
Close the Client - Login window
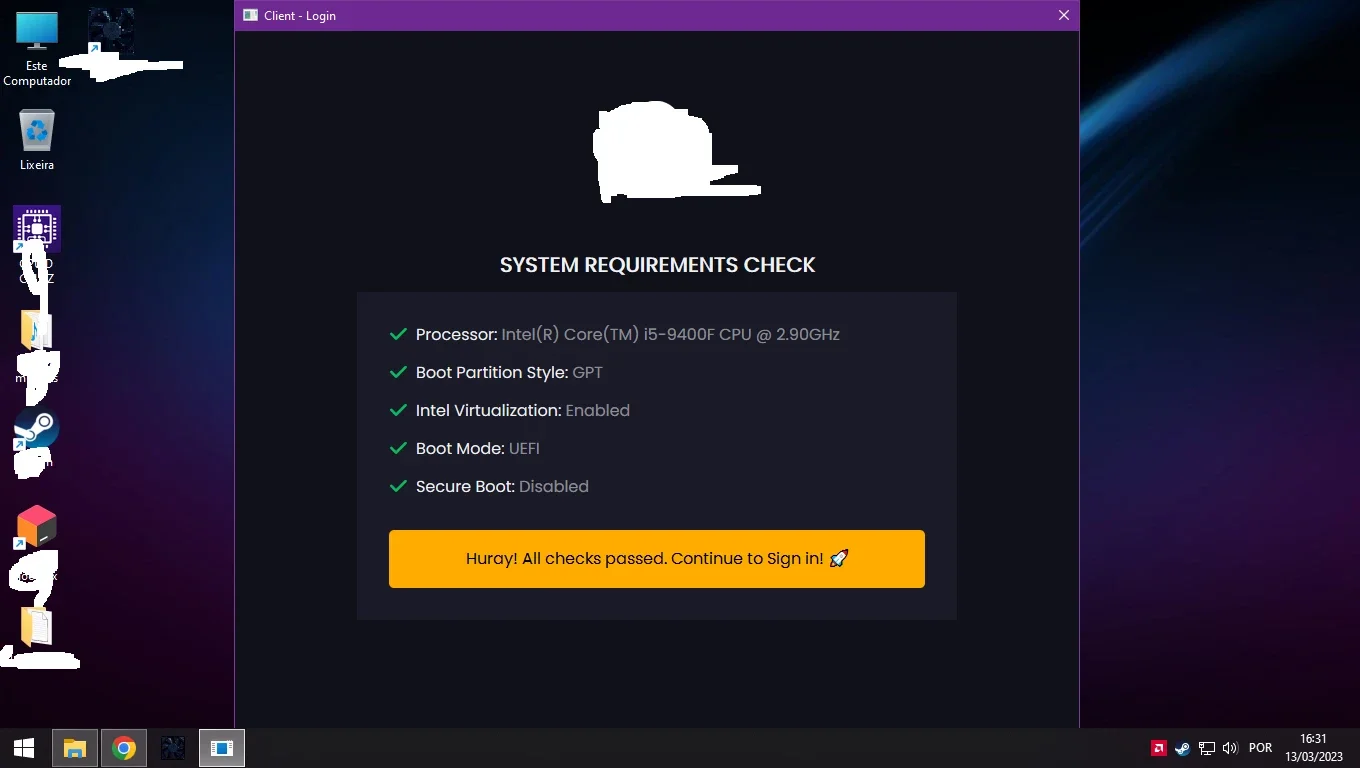click(1064, 15)
